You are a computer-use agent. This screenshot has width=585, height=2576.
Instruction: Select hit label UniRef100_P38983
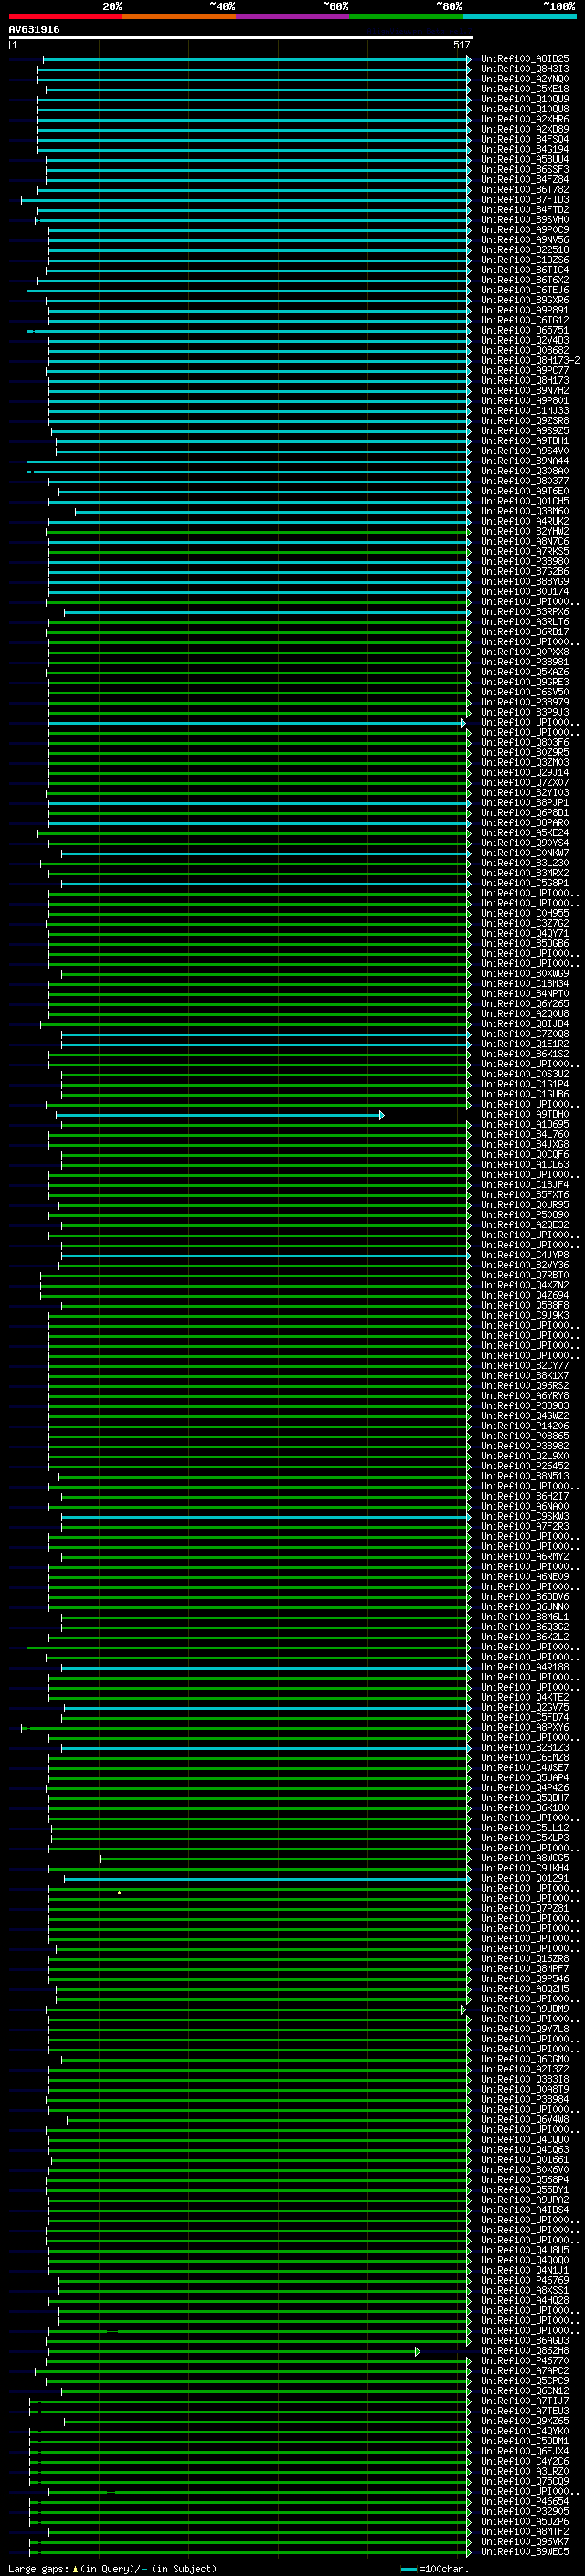tap(525, 1406)
